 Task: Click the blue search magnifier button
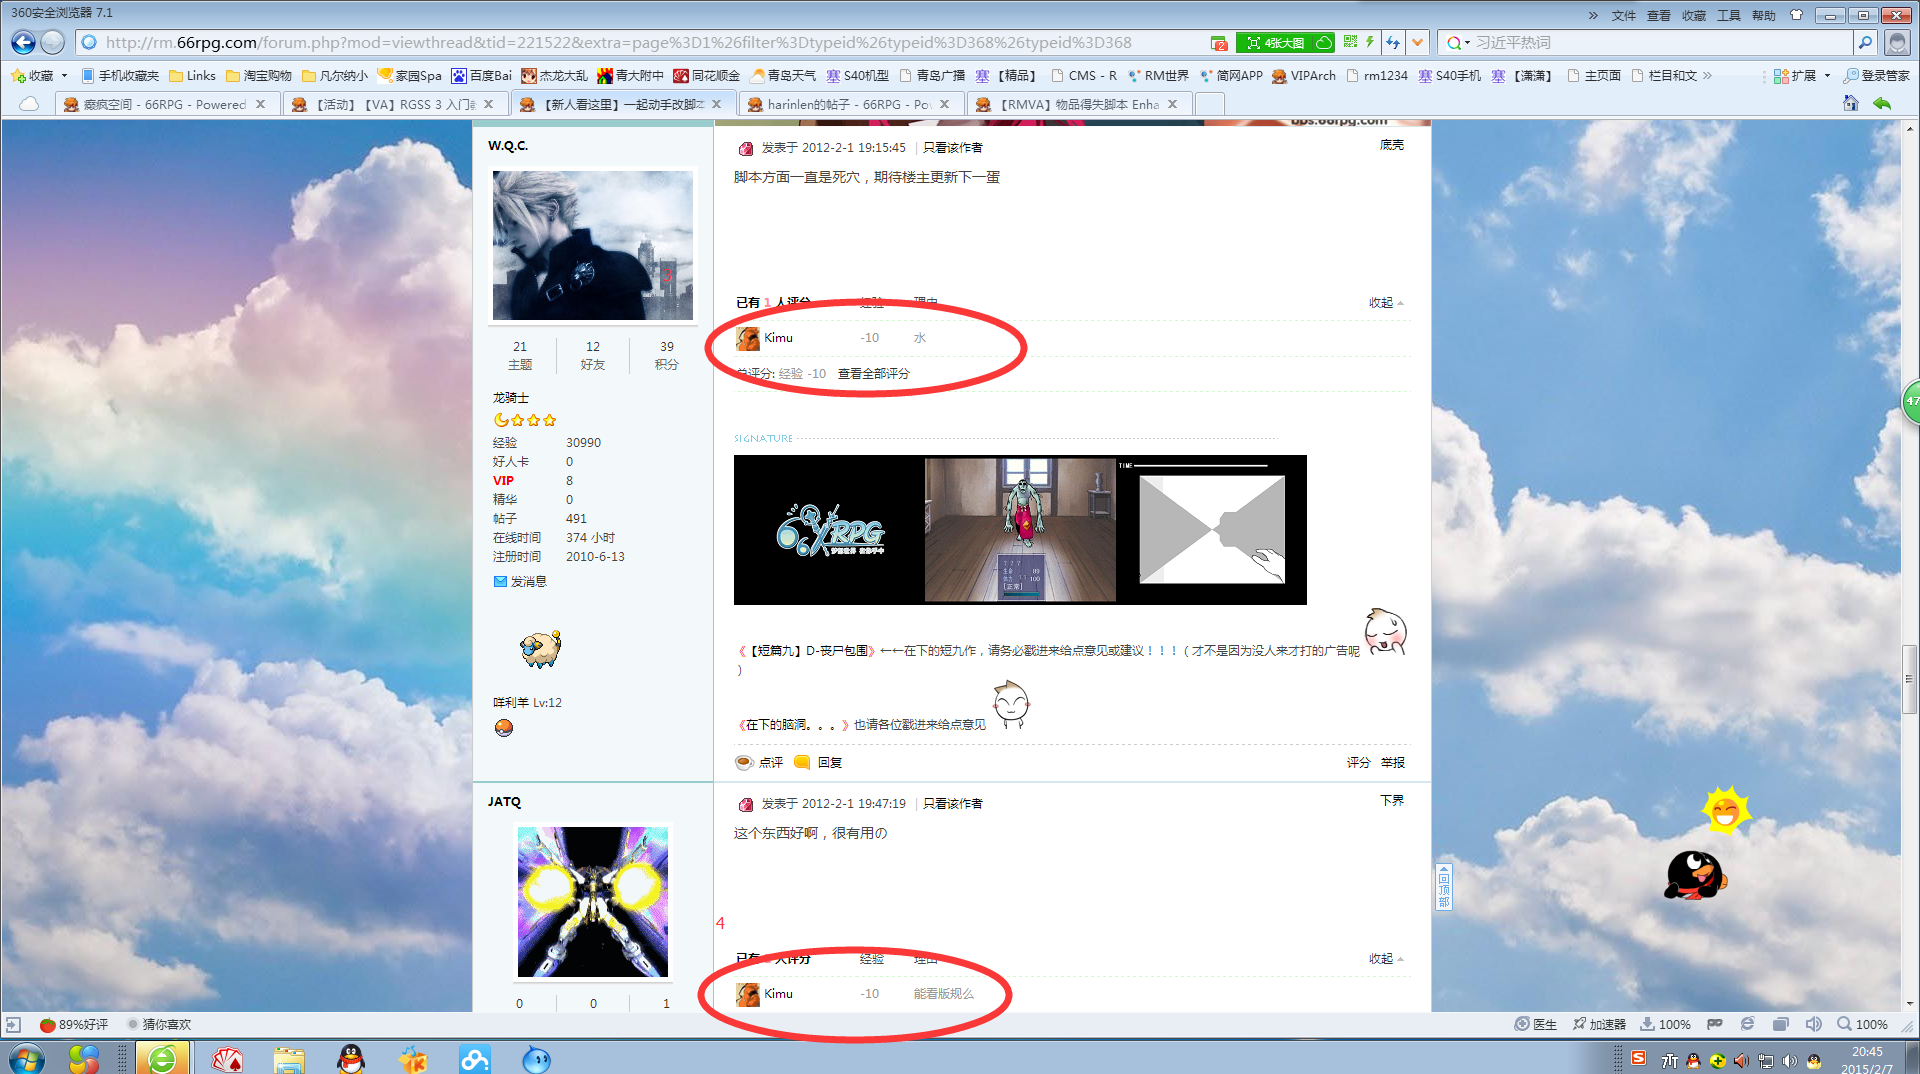(1865, 42)
